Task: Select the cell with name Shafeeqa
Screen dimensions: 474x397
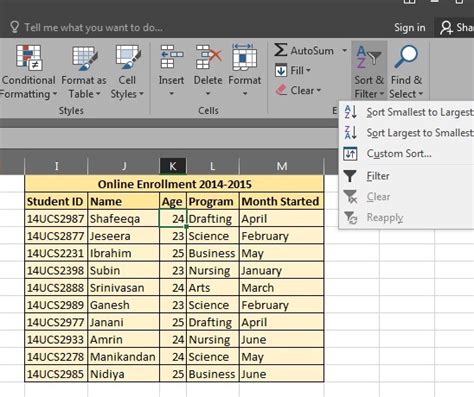Action: [x=124, y=219]
